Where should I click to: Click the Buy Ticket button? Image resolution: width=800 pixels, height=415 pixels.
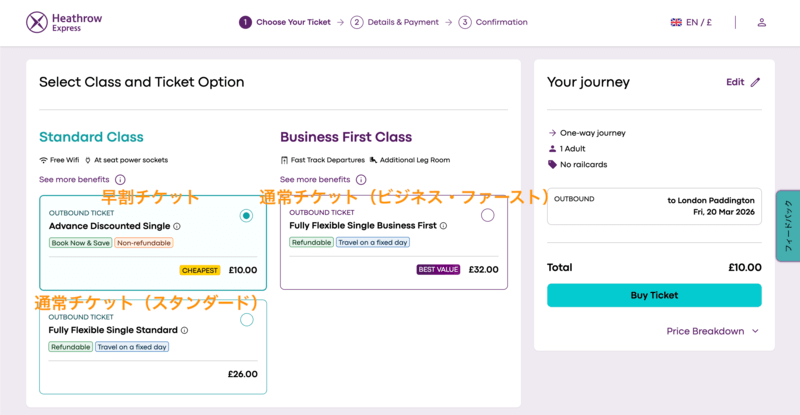point(654,295)
